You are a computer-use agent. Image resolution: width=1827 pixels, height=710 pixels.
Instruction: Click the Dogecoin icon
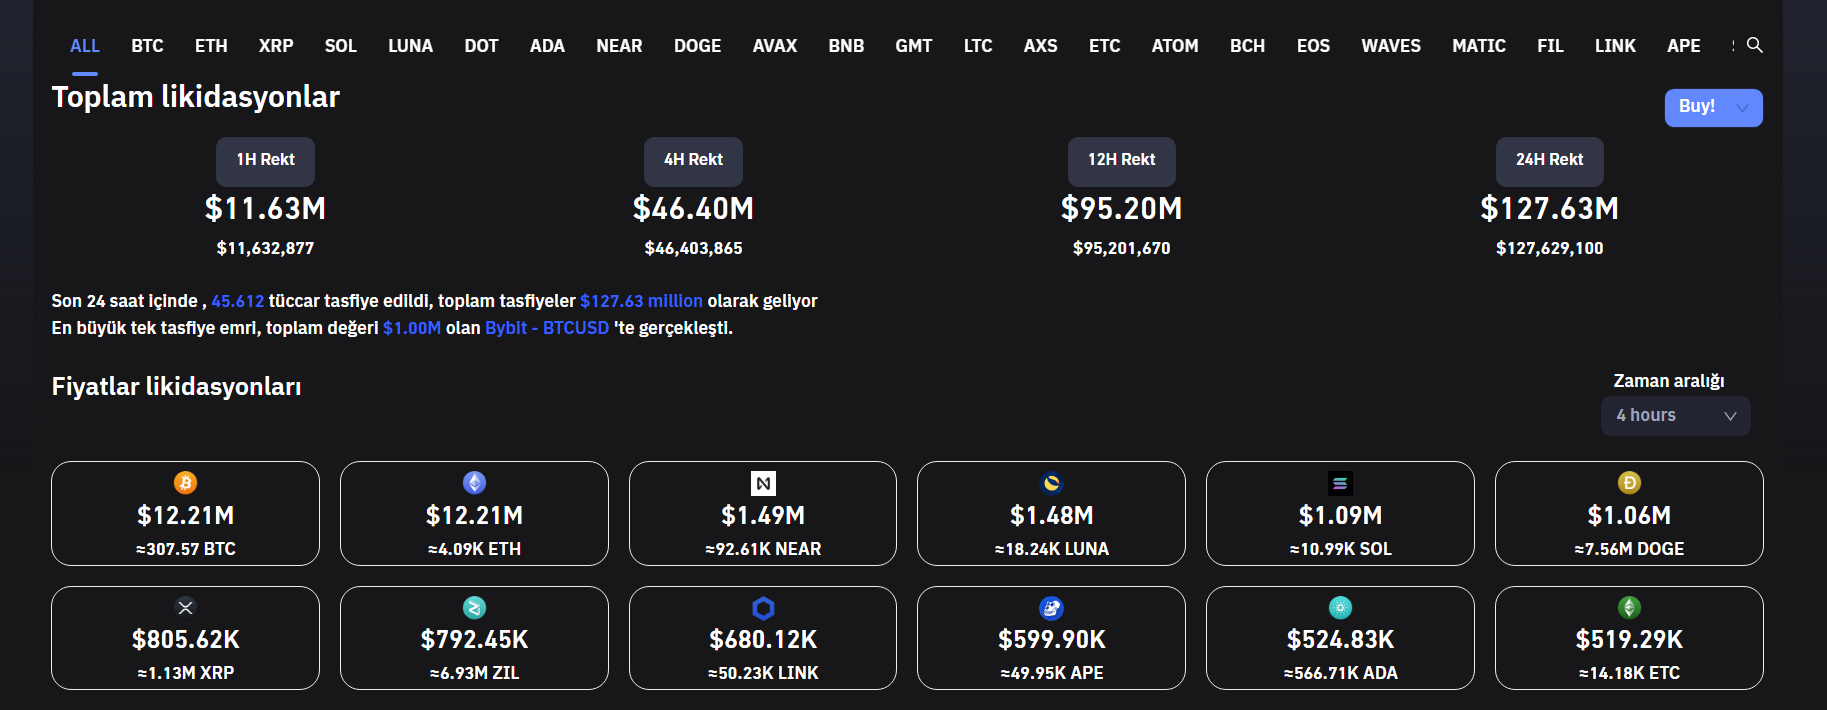(1629, 483)
